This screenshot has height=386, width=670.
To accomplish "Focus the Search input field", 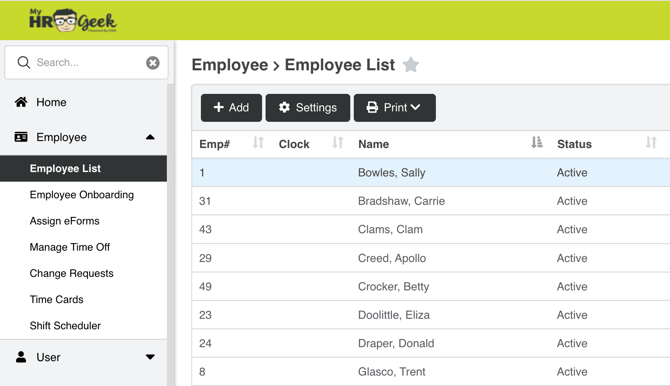I will [86, 62].
